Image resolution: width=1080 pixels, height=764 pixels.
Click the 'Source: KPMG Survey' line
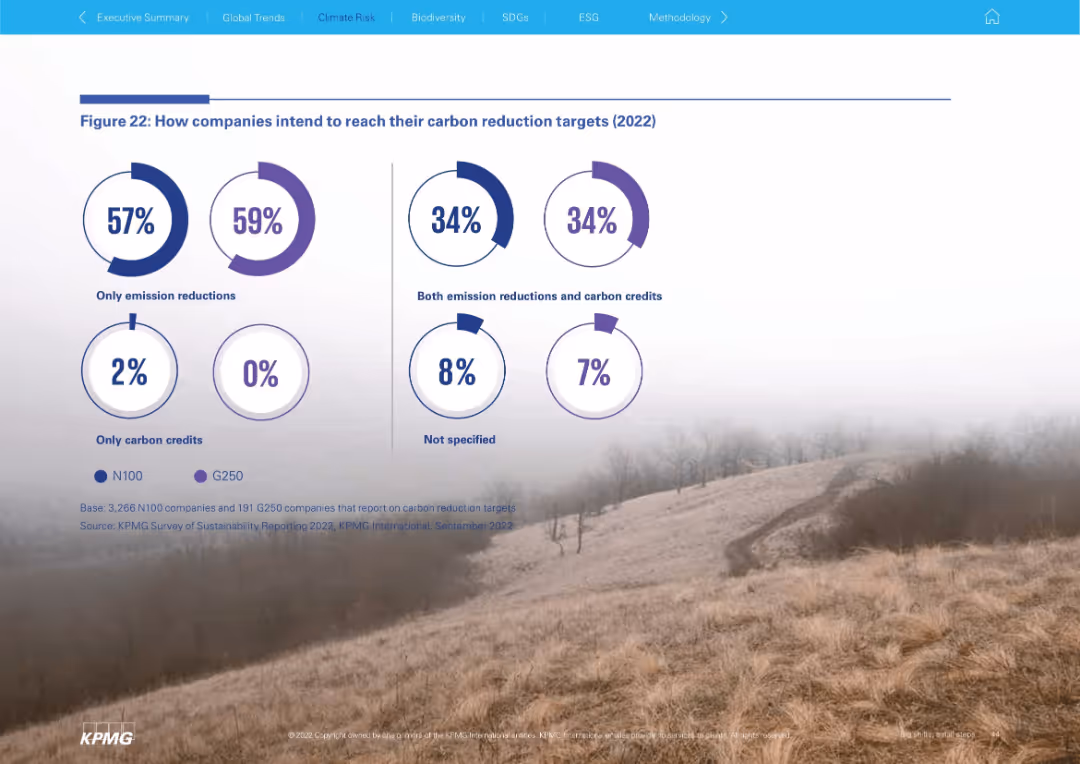297,526
